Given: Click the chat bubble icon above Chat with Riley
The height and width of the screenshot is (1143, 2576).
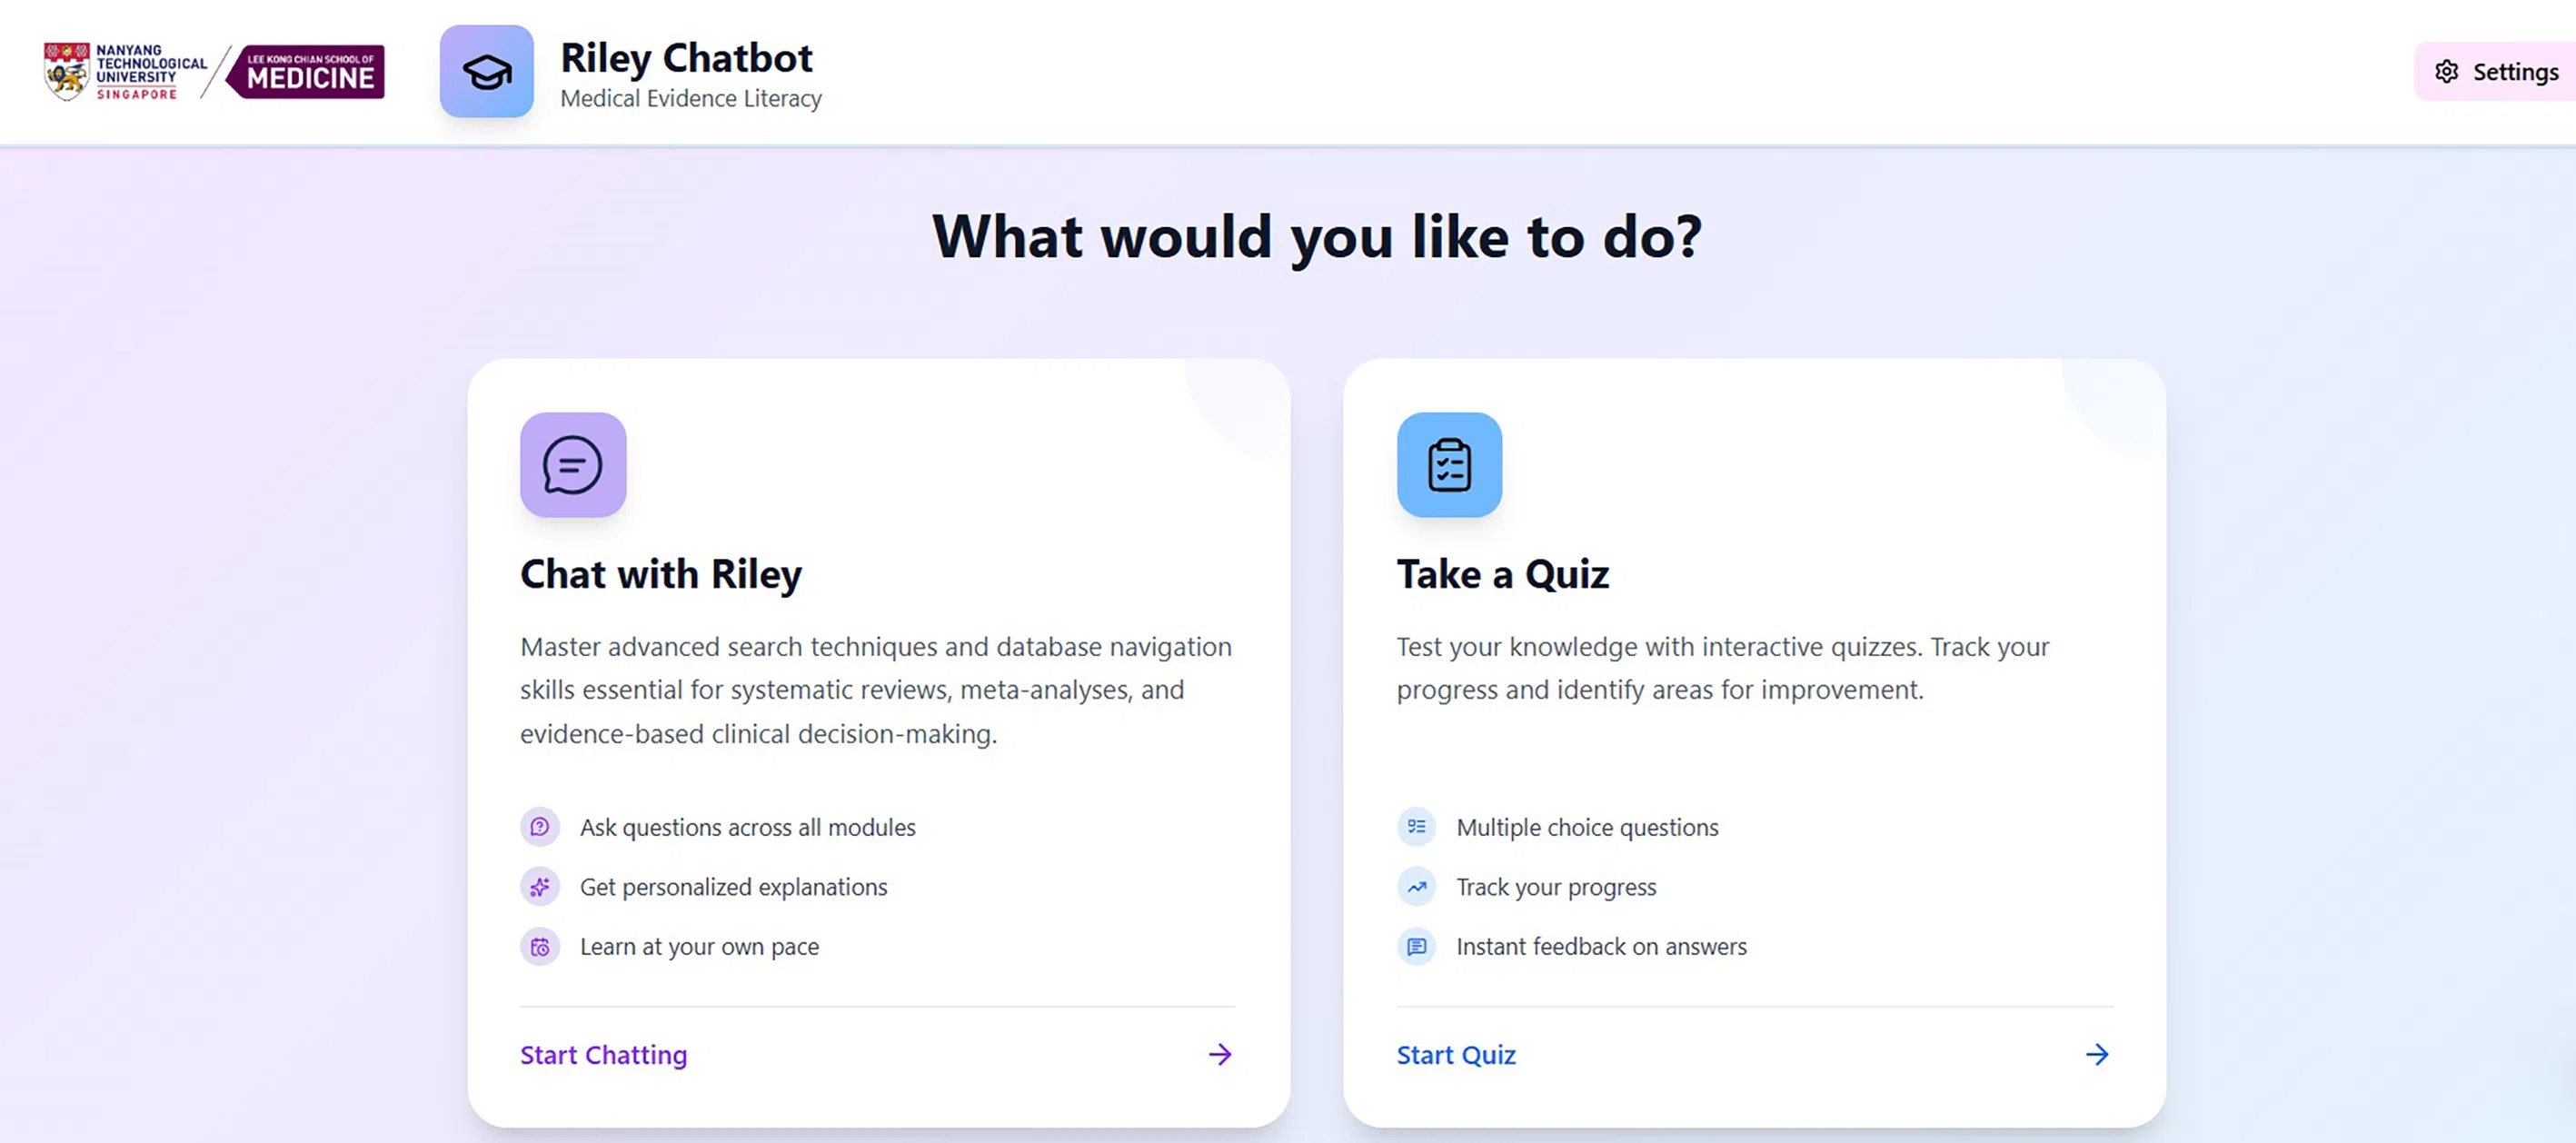Looking at the screenshot, I should tap(573, 465).
